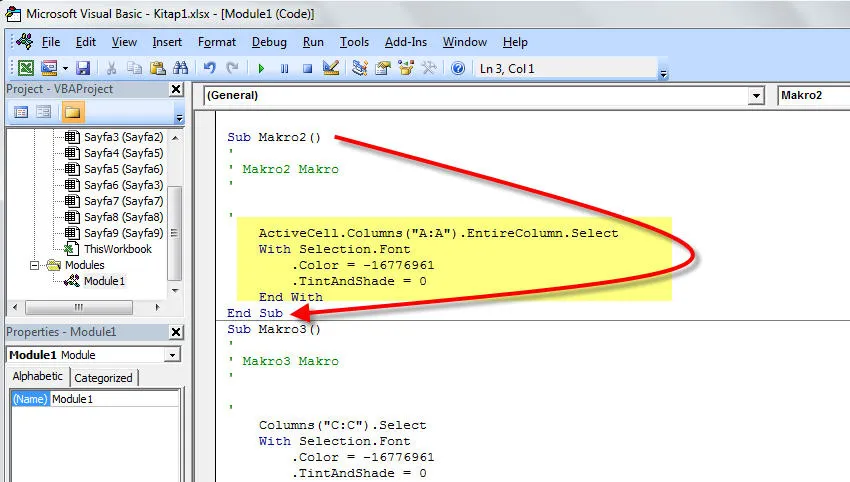Click View Object button in Project panel
The height and width of the screenshot is (482, 850).
44,112
